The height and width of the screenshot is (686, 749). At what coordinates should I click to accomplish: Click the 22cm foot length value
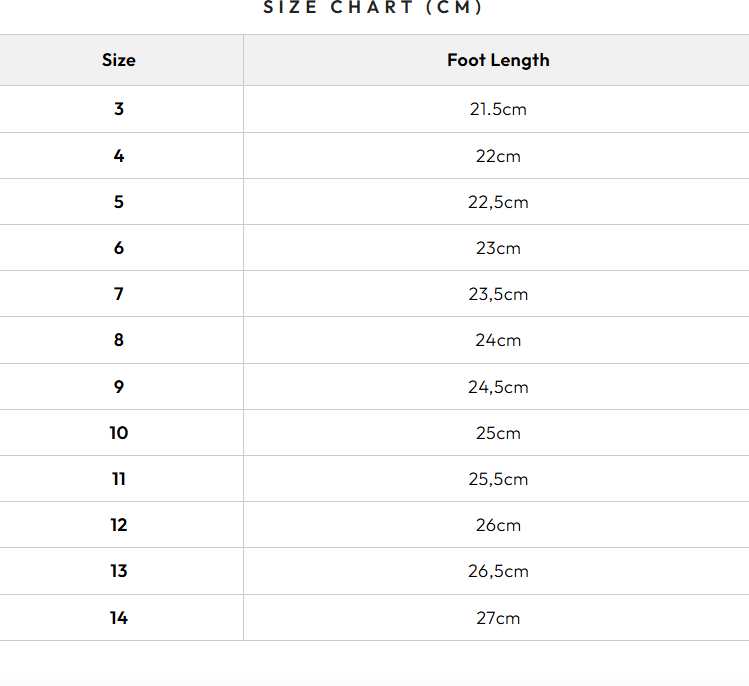click(498, 156)
